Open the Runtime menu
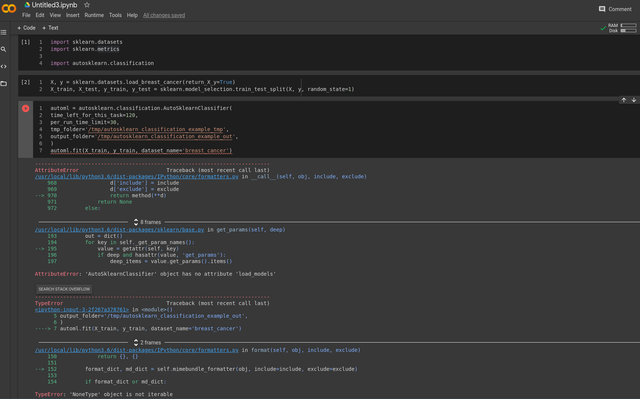 pyautogui.click(x=94, y=15)
